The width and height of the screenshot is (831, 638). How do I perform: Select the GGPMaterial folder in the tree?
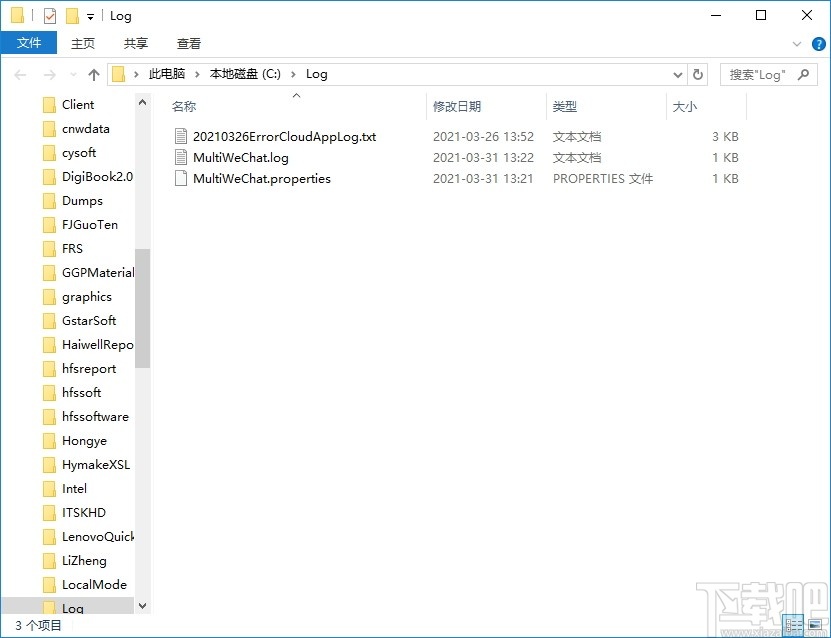(98, 273)
